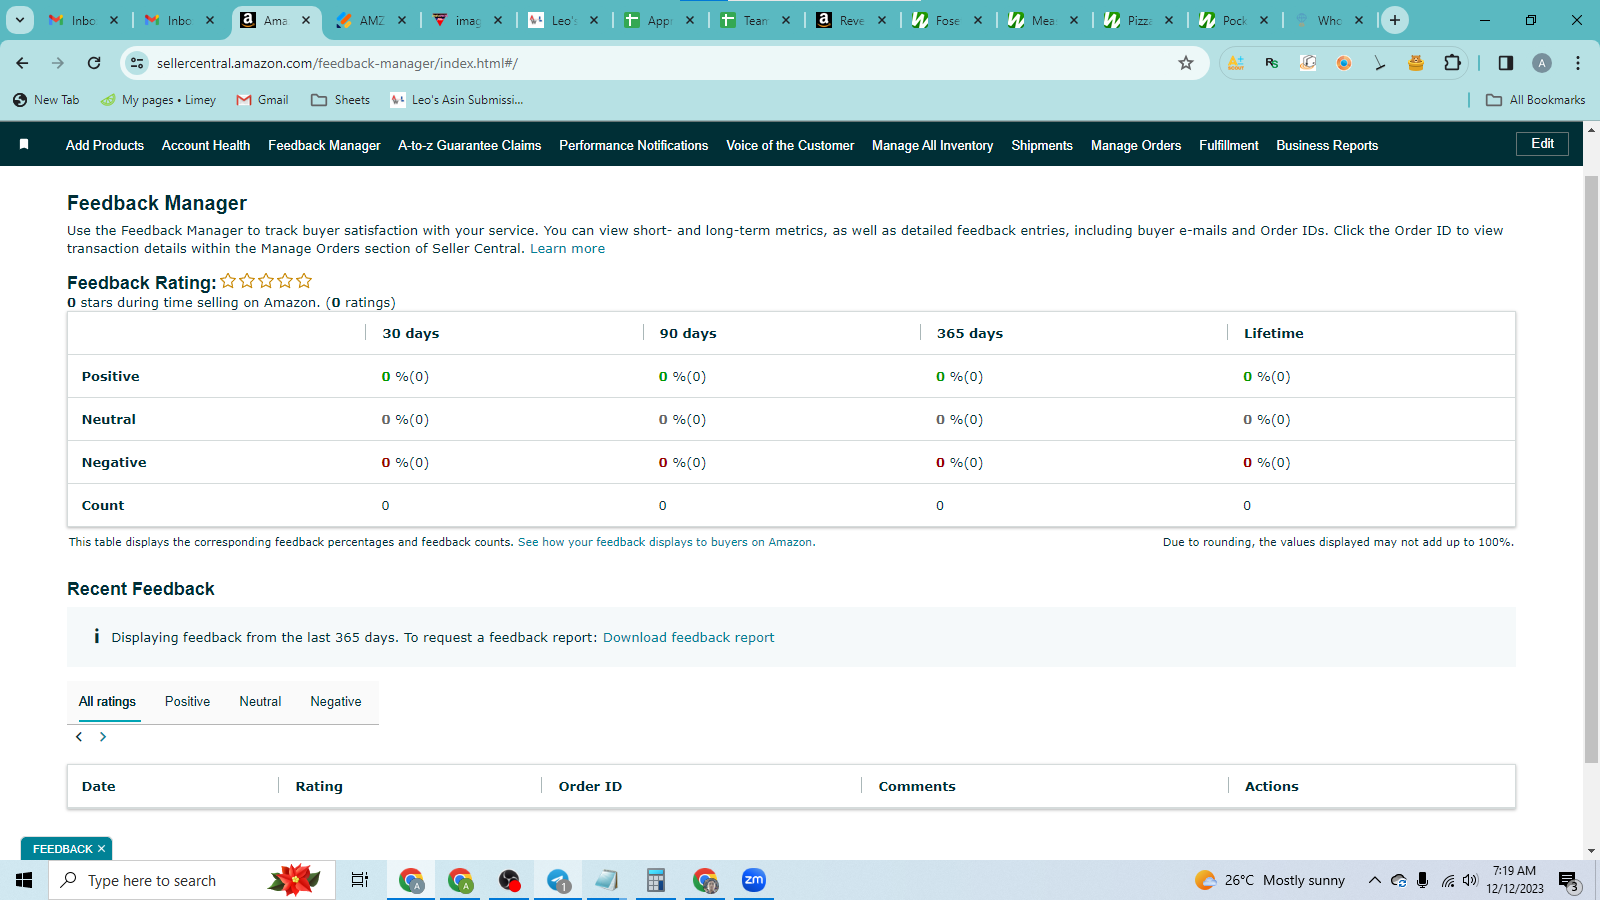The height and width of the screenshot is (900, 1600).
Task: Select the Neutral ratings tab
Action: pyautogui.click(x=260, y=702)
